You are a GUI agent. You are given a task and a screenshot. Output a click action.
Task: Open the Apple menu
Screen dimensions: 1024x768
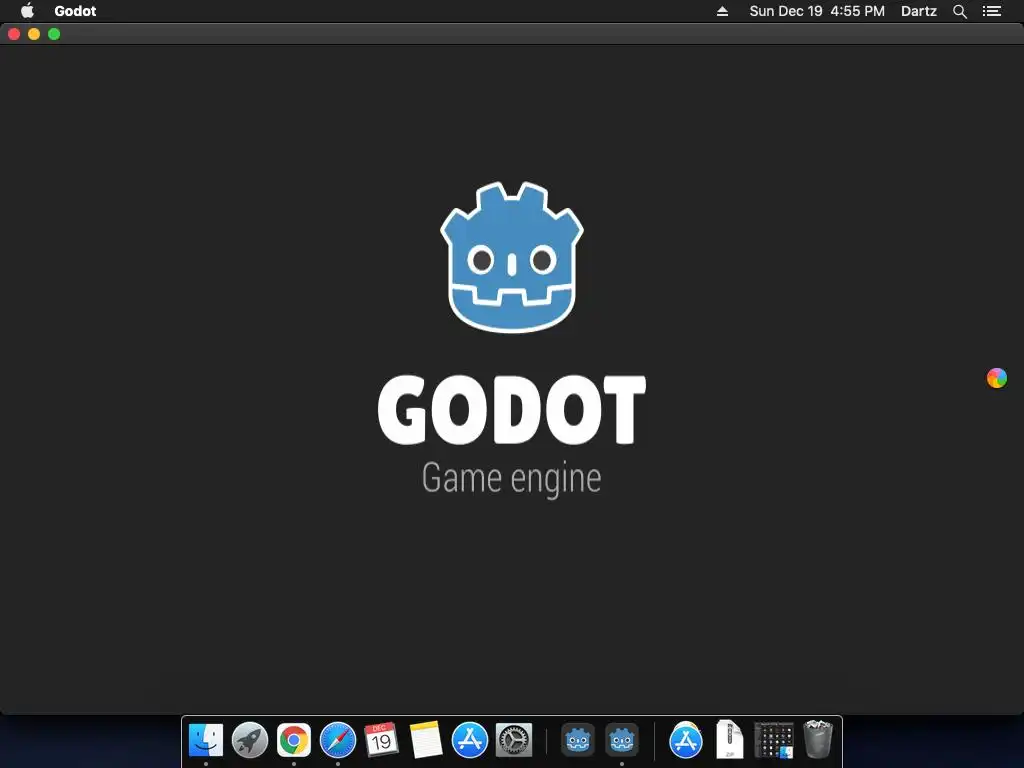(x=27, y=11)
